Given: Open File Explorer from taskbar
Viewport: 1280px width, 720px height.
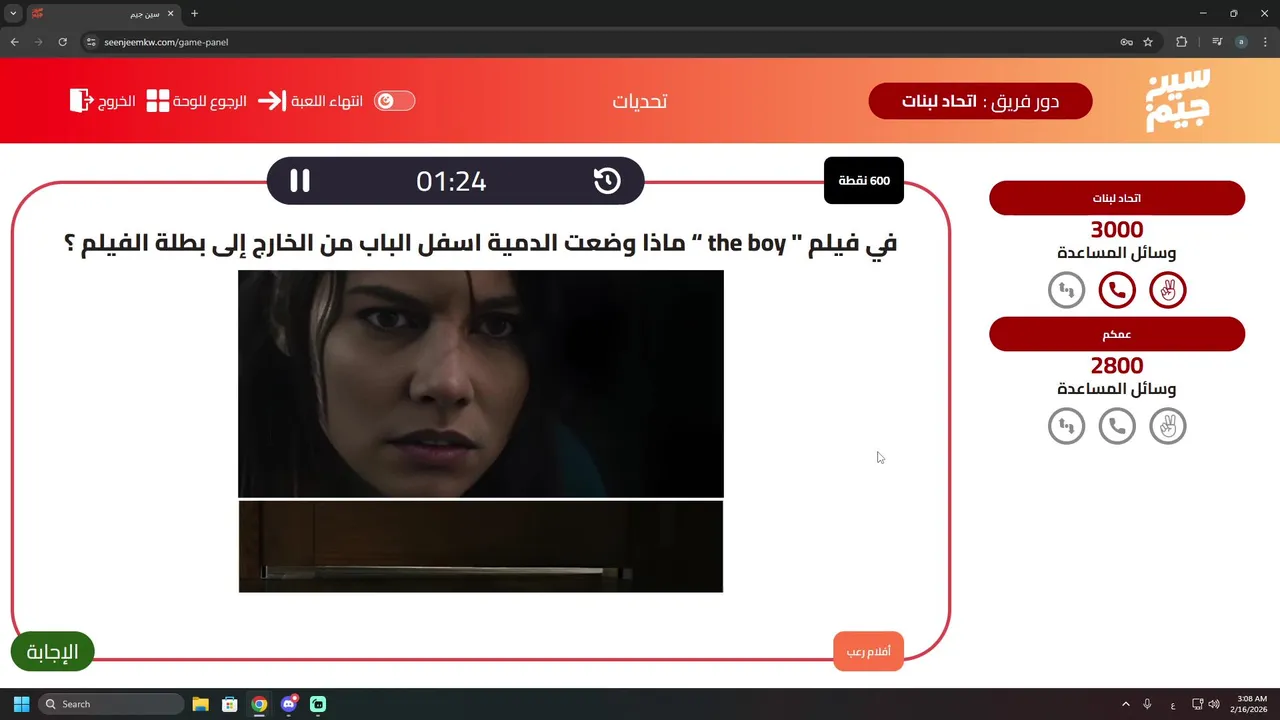Looking at the screenshot, I should [200, 704].
